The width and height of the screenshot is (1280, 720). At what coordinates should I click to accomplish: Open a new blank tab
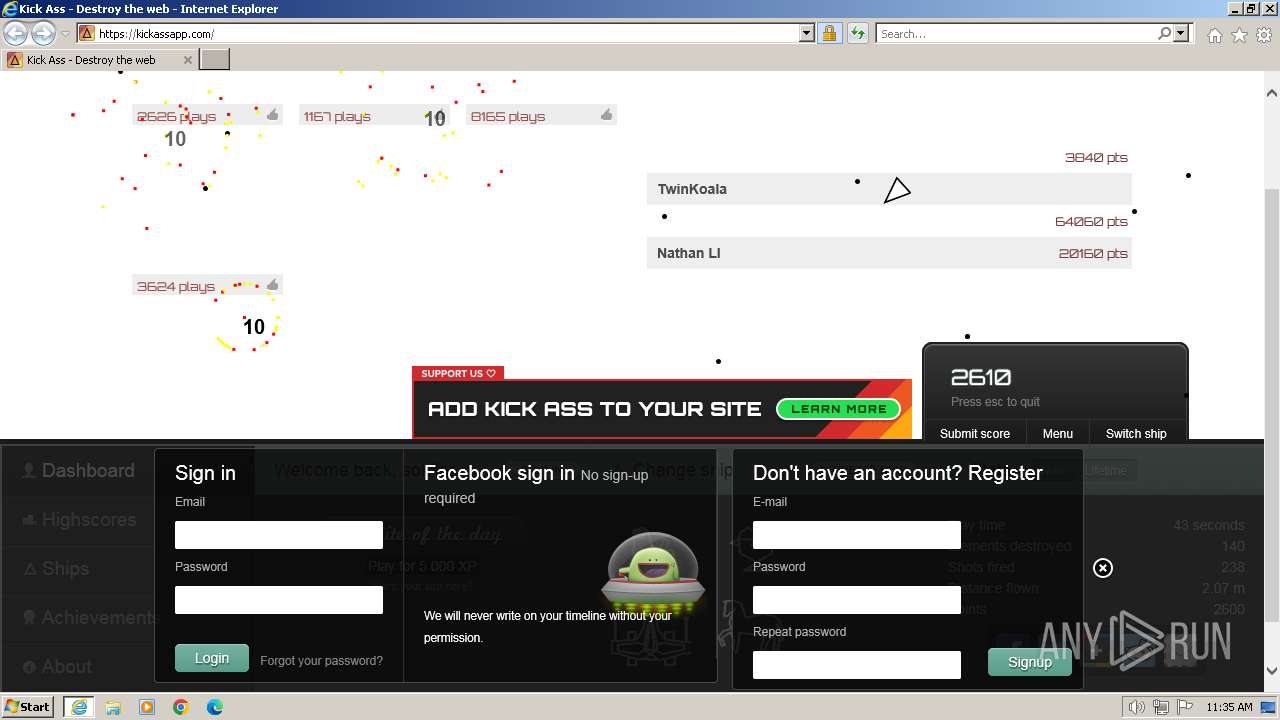pos(215,60)
